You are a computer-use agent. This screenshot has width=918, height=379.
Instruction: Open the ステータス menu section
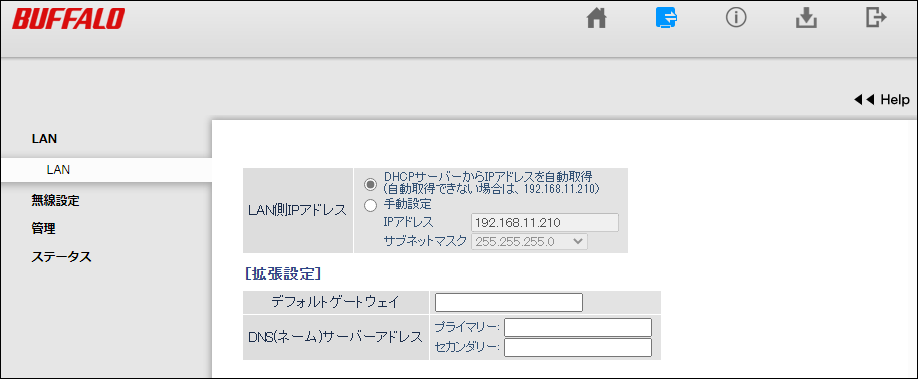point(61,257)
